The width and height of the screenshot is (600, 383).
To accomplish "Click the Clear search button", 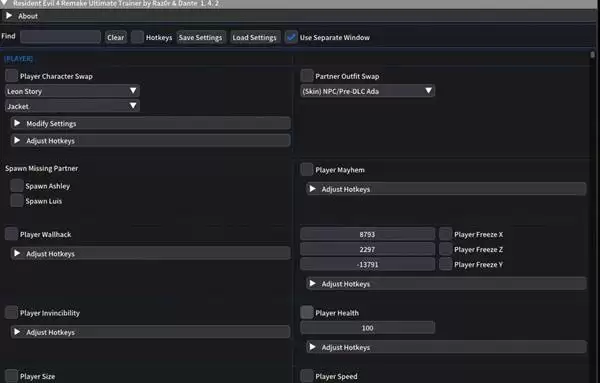I will (x=116, y=37).
